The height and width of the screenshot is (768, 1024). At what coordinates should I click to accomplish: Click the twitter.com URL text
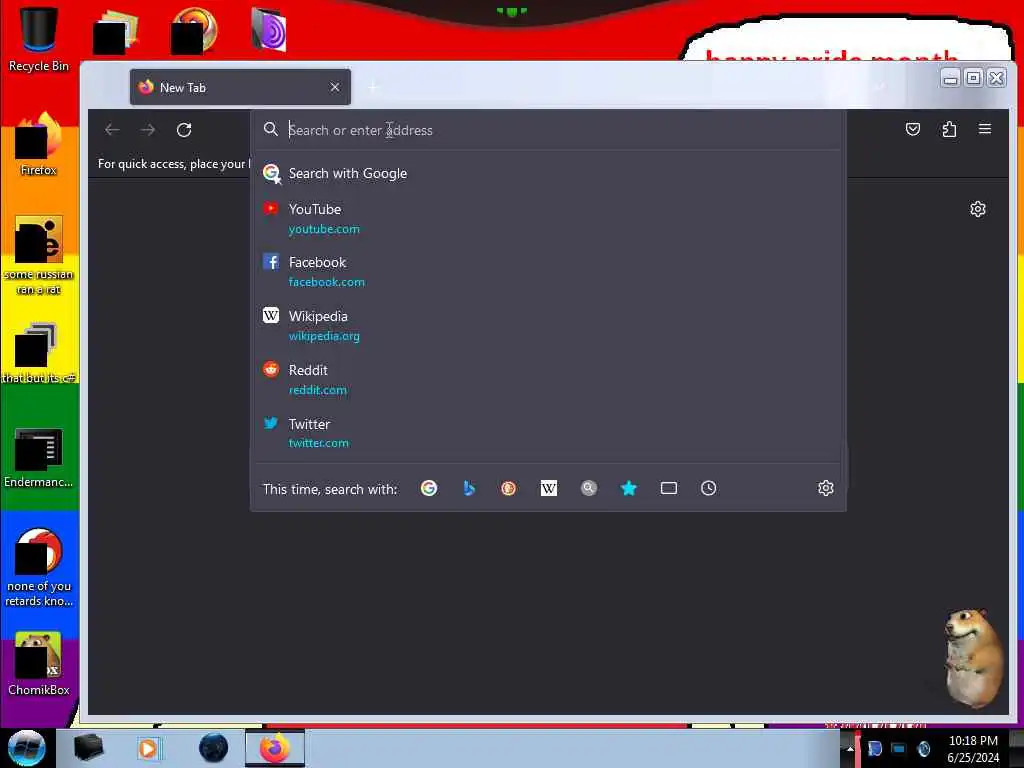319,443
